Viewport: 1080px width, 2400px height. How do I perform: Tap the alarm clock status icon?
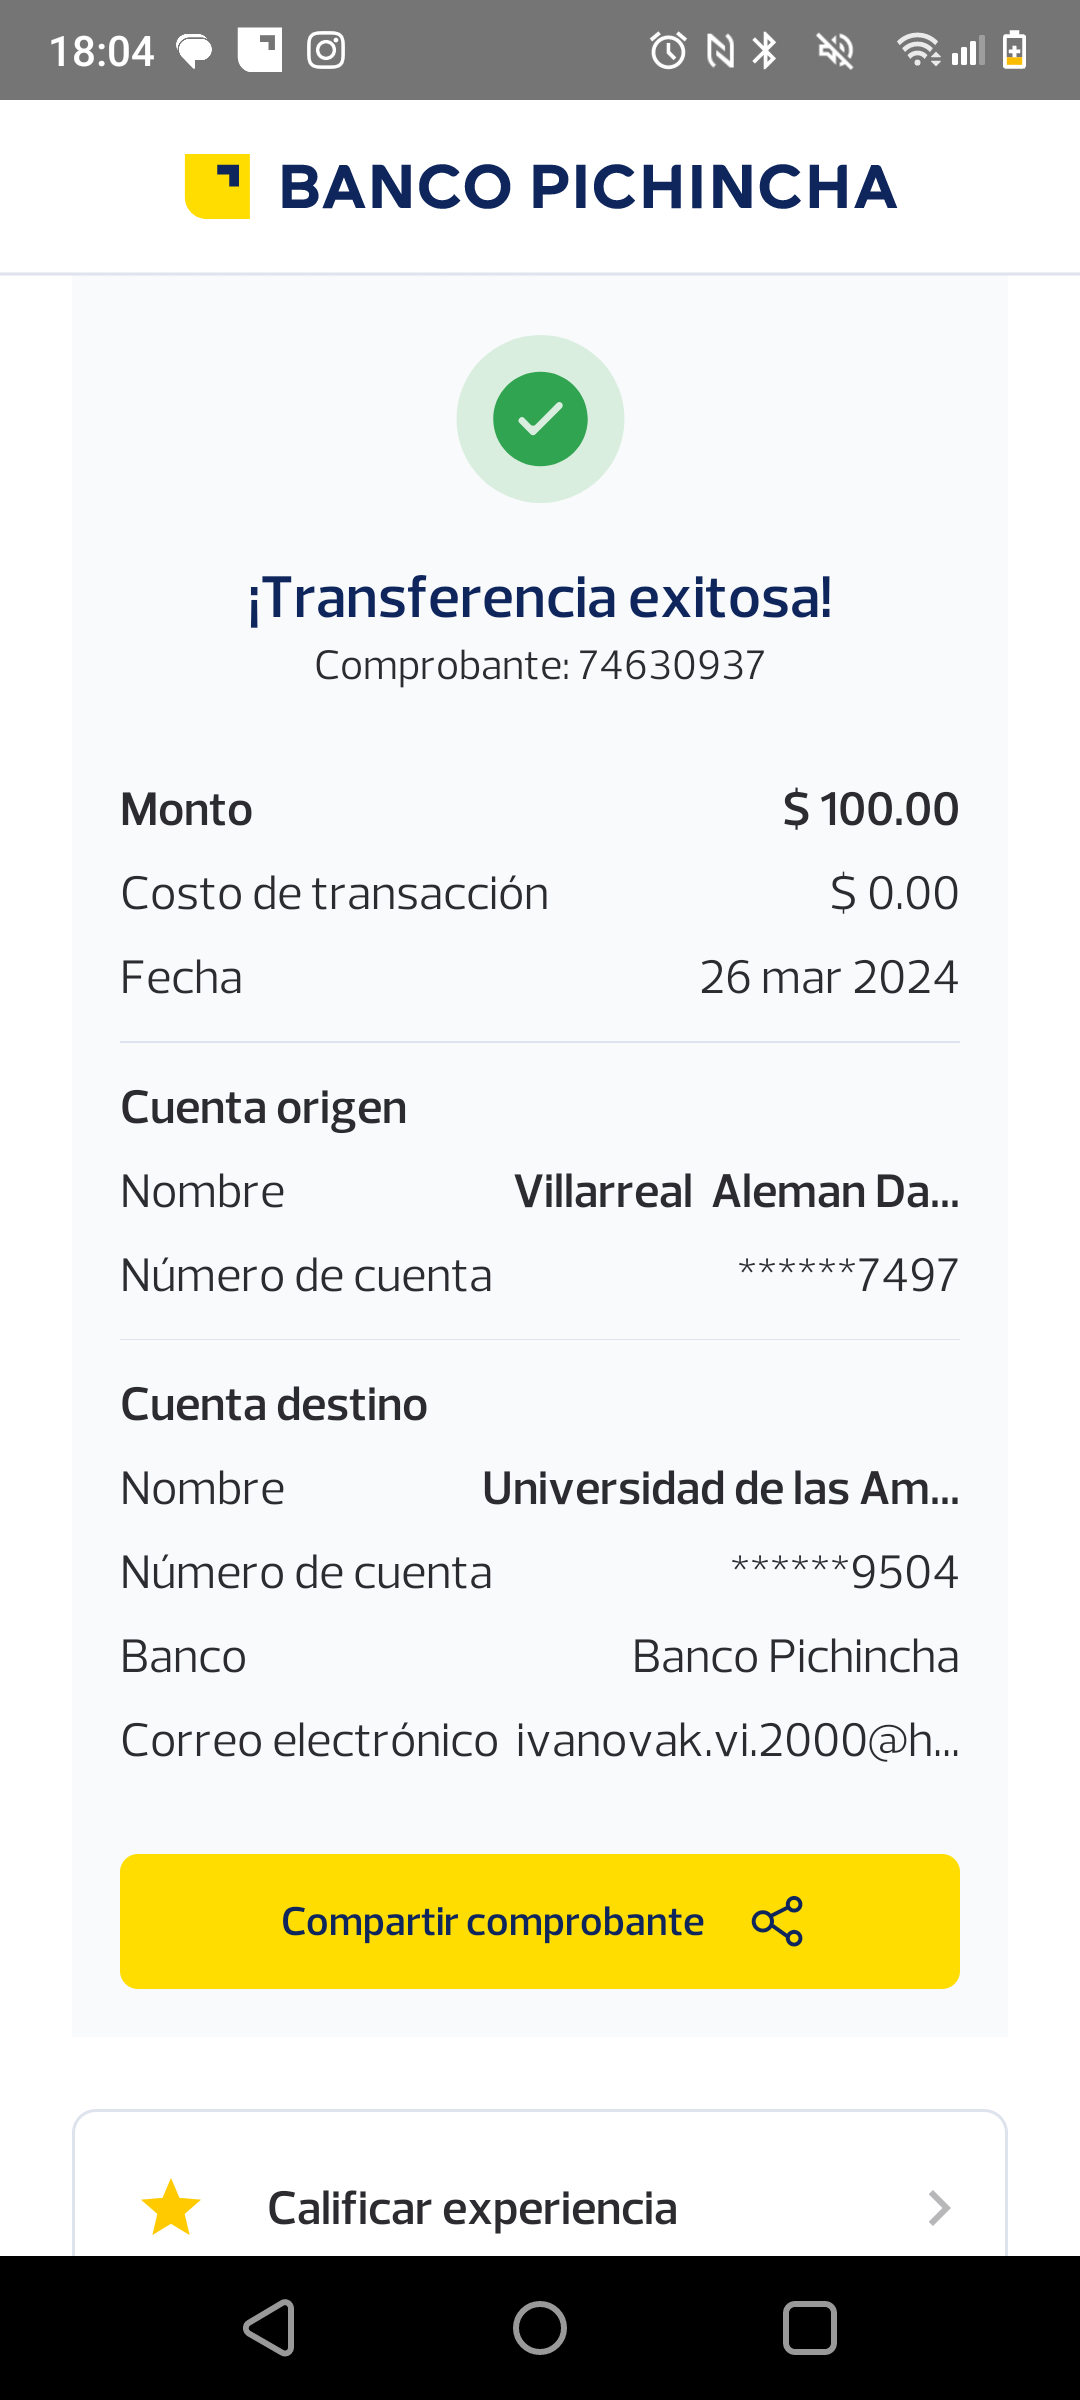[668, 50]
